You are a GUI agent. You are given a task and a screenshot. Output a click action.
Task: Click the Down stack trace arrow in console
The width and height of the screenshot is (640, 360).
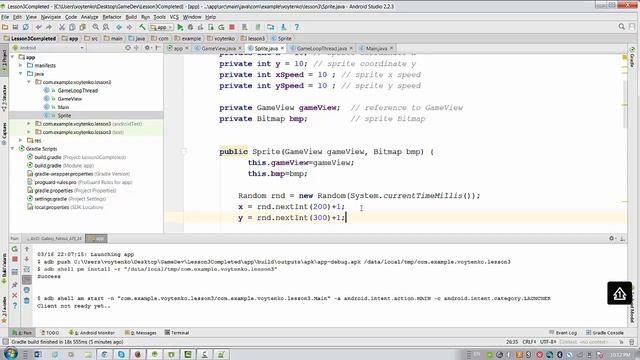coord(27,259)
